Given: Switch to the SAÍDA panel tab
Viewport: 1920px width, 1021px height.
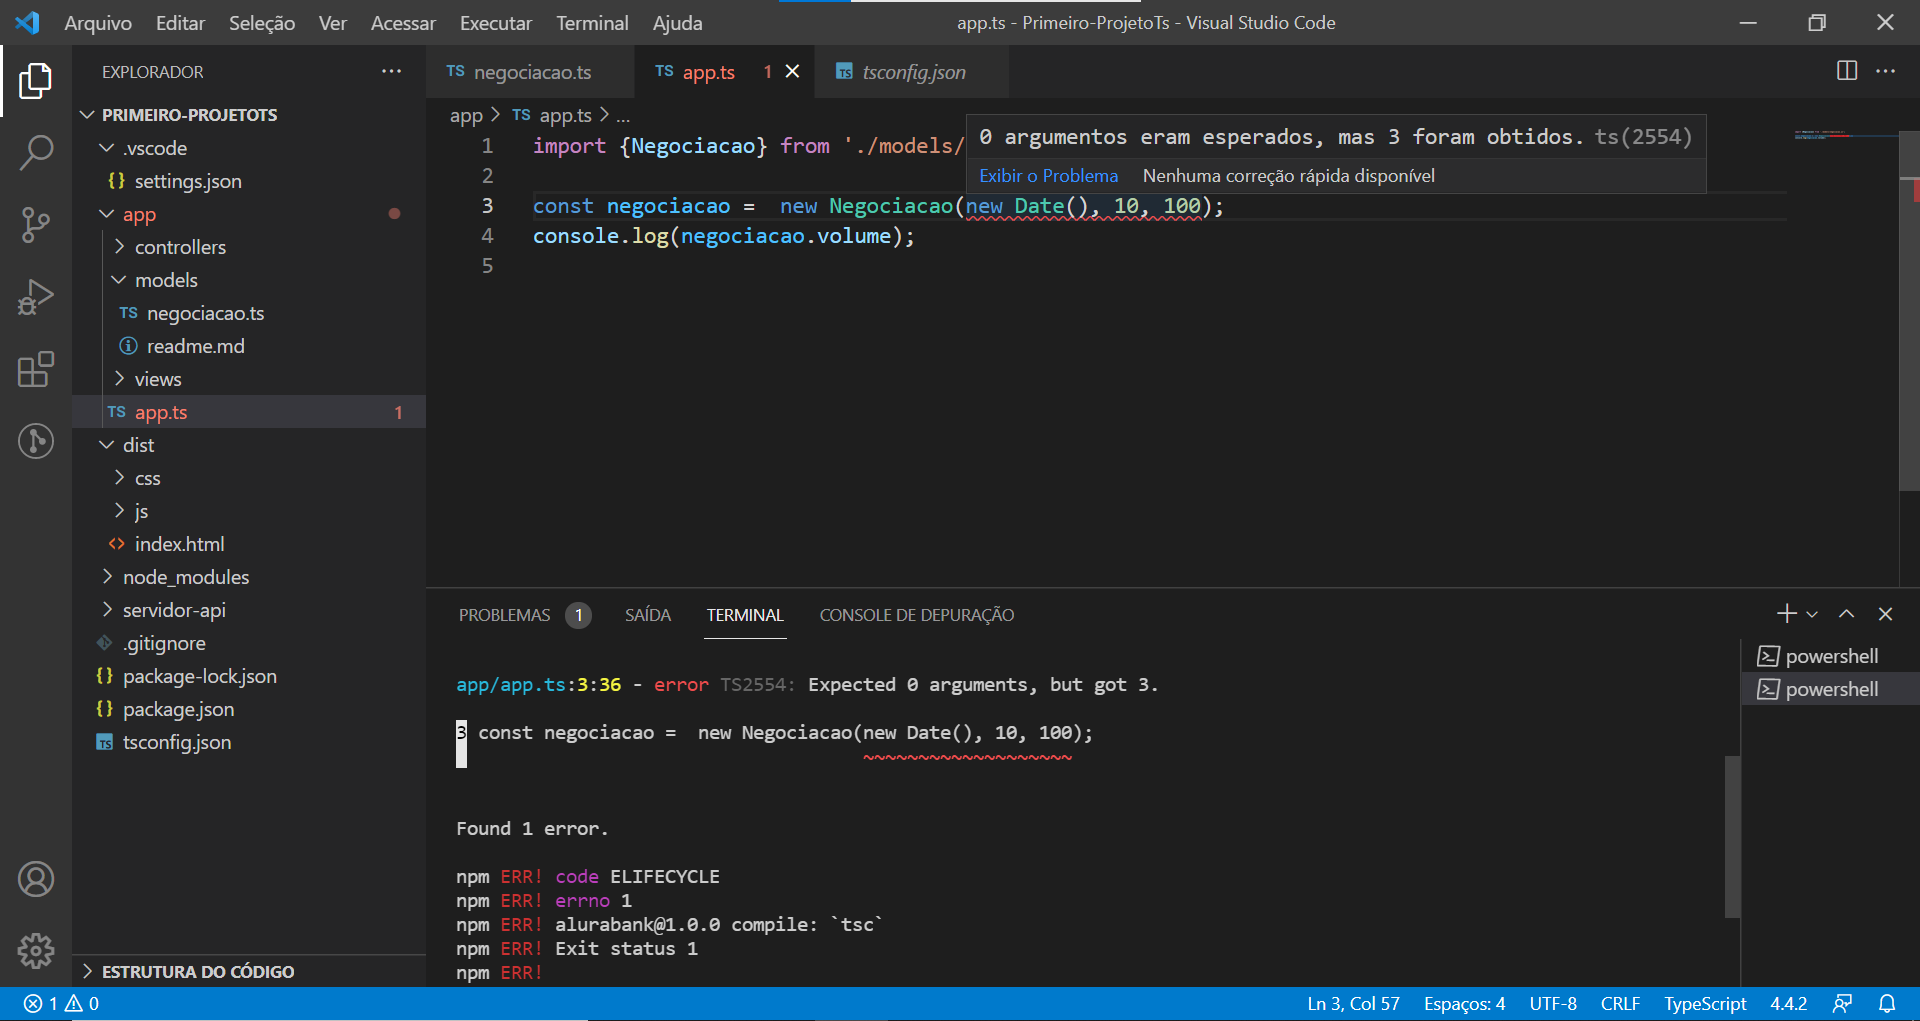Looking at the screenshot, I should (648, 615).
